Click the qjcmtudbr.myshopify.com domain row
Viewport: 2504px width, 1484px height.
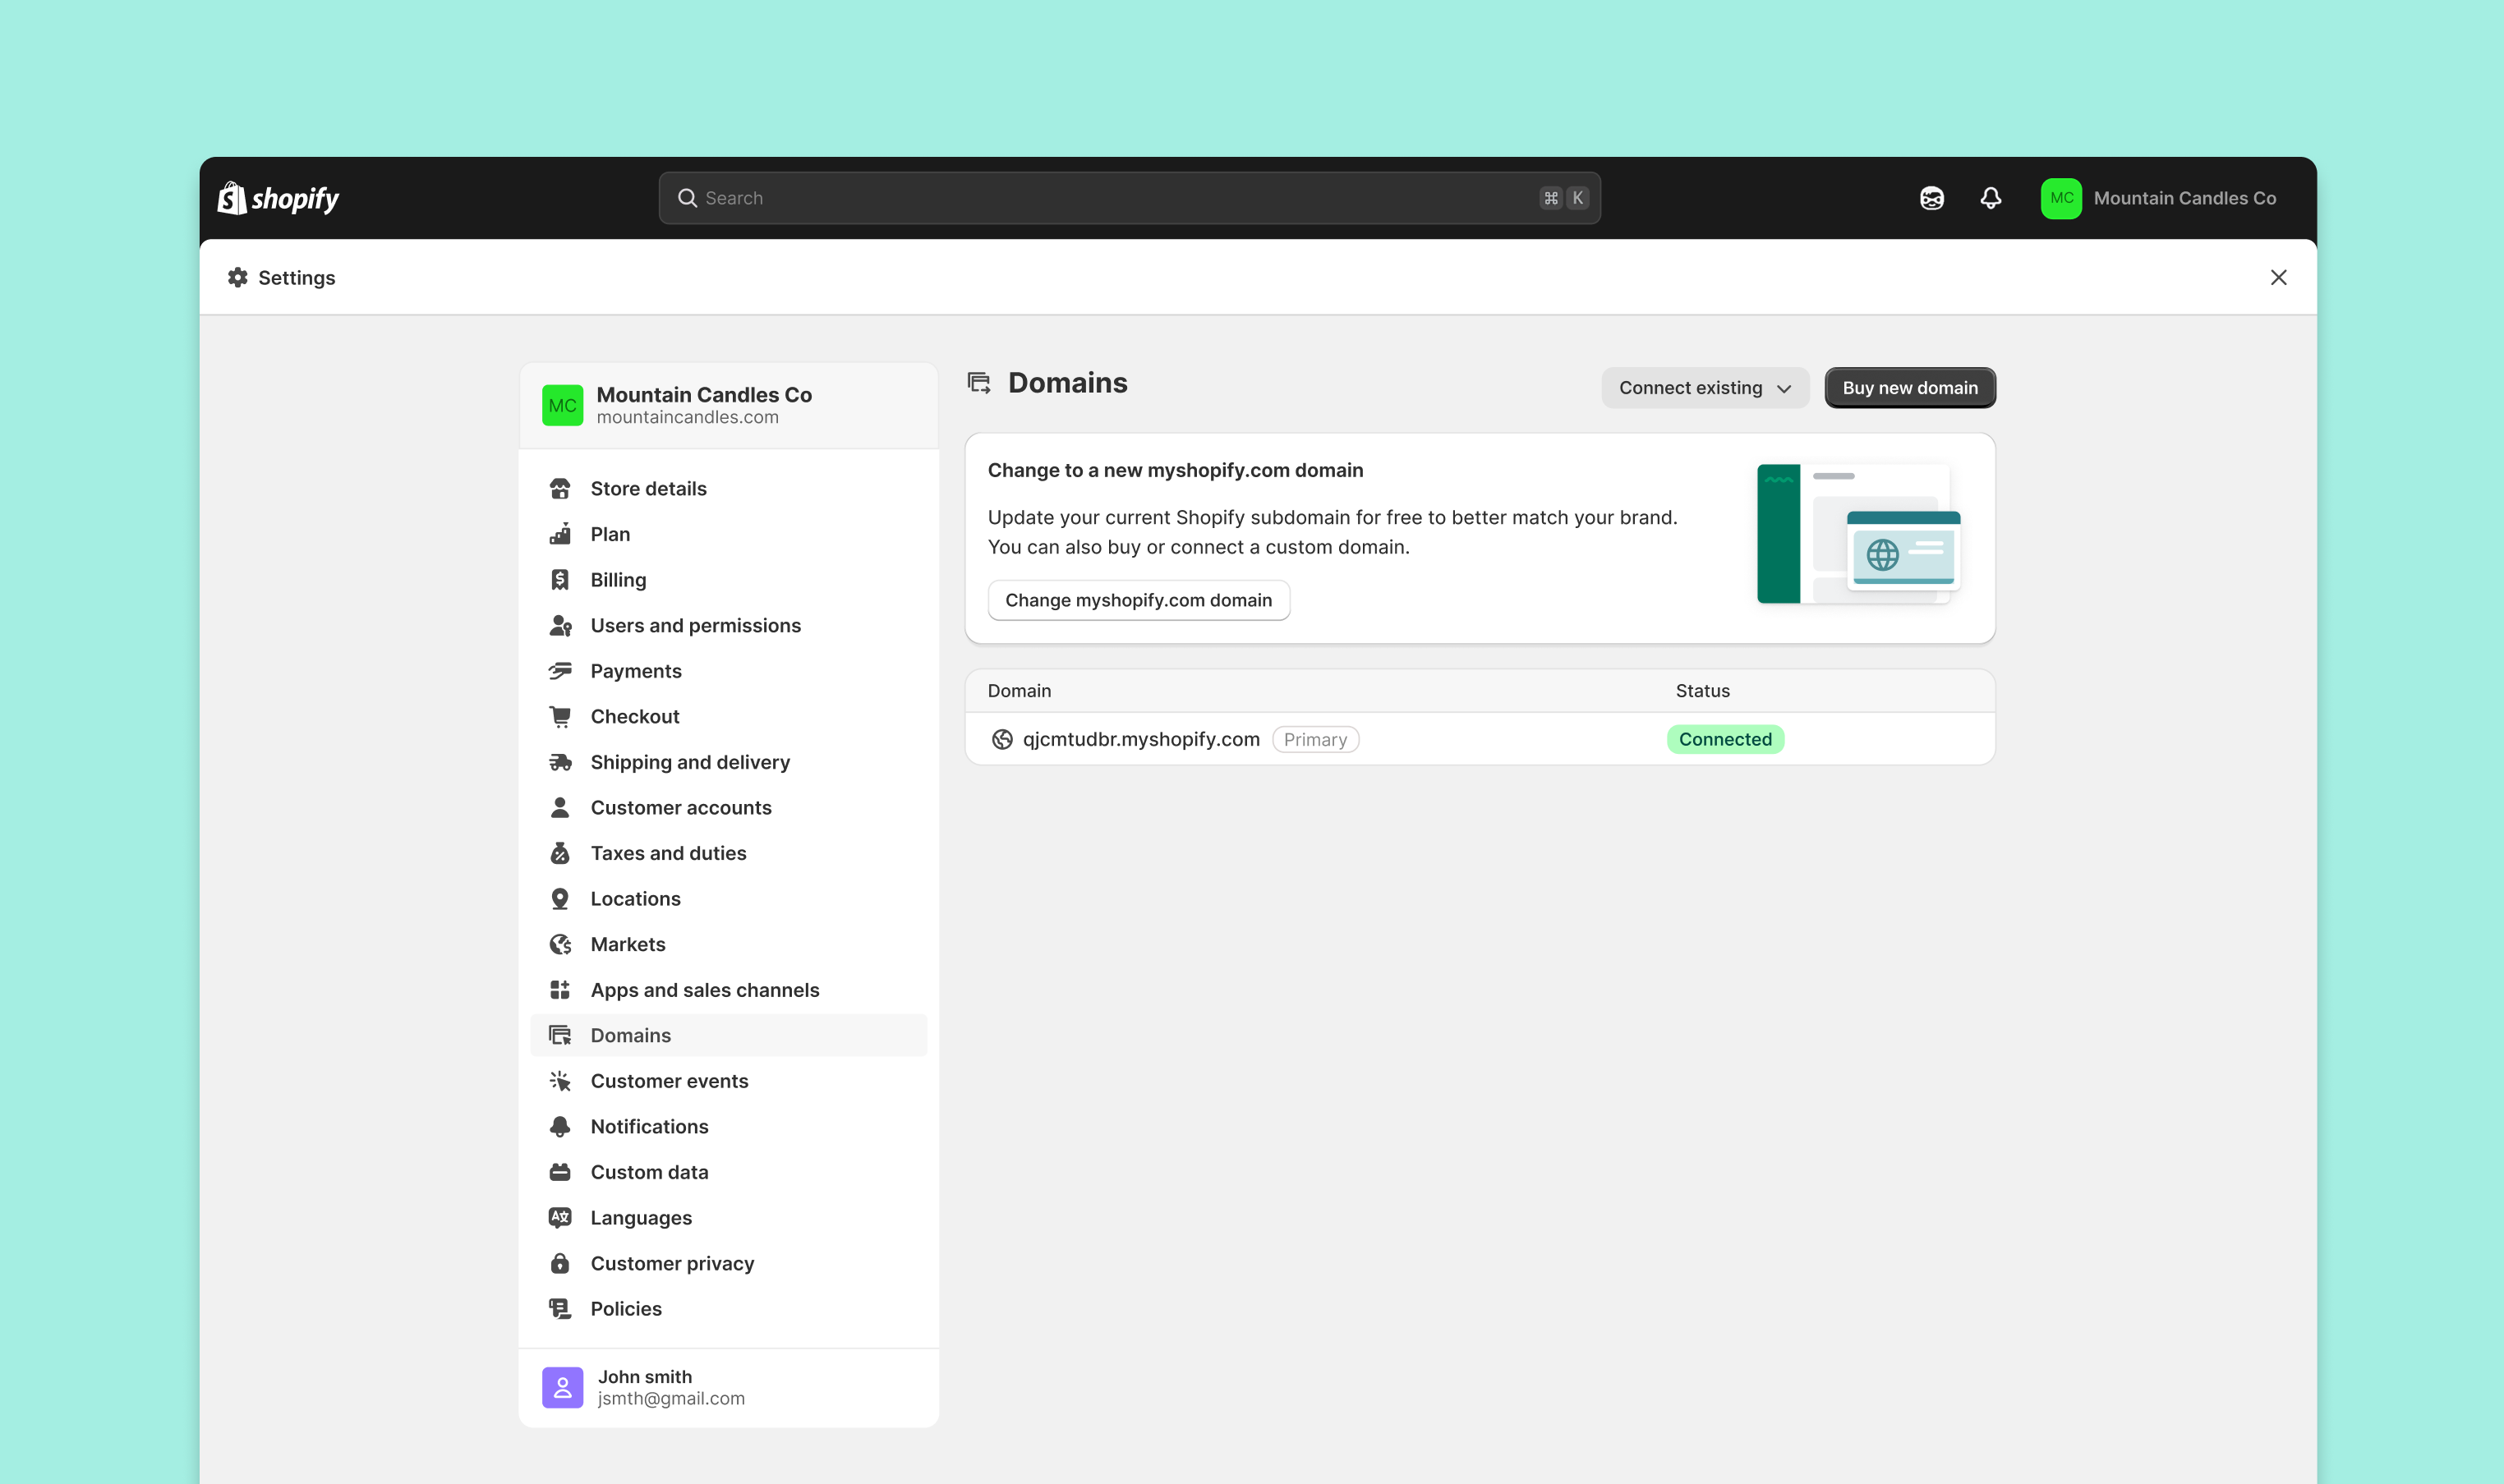click(1479, 739)
